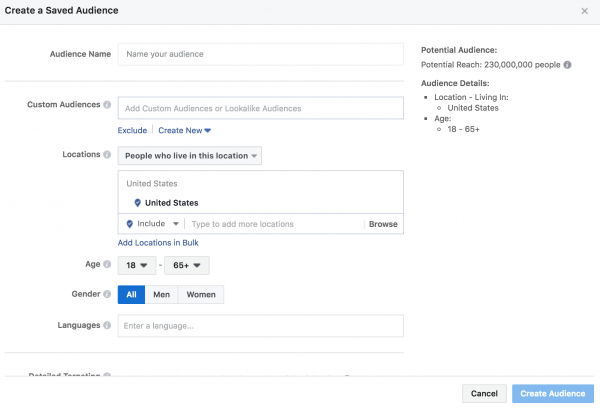Click the Create Audience button
This screenshot has width=600, height=409.
pyautogui.click(x=553, y=393)
